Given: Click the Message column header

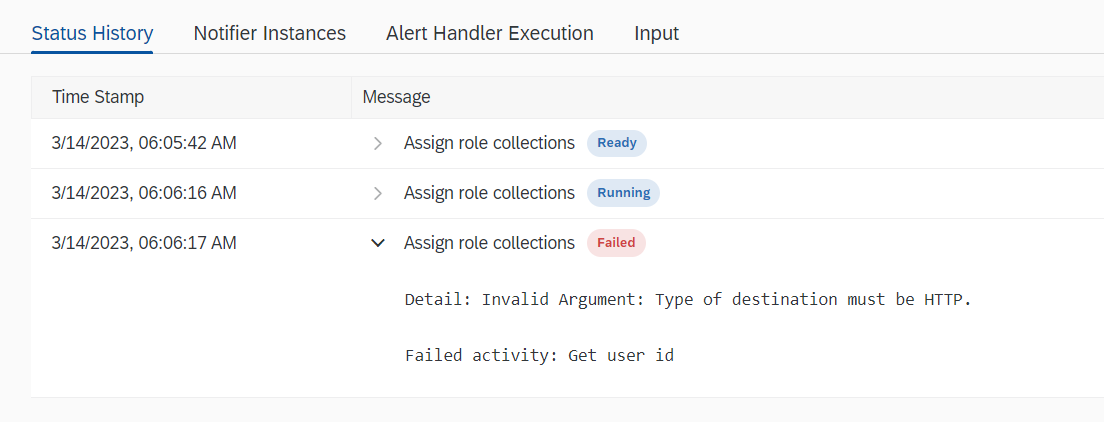Looking at the screenshot, I should tap(396, 97).
